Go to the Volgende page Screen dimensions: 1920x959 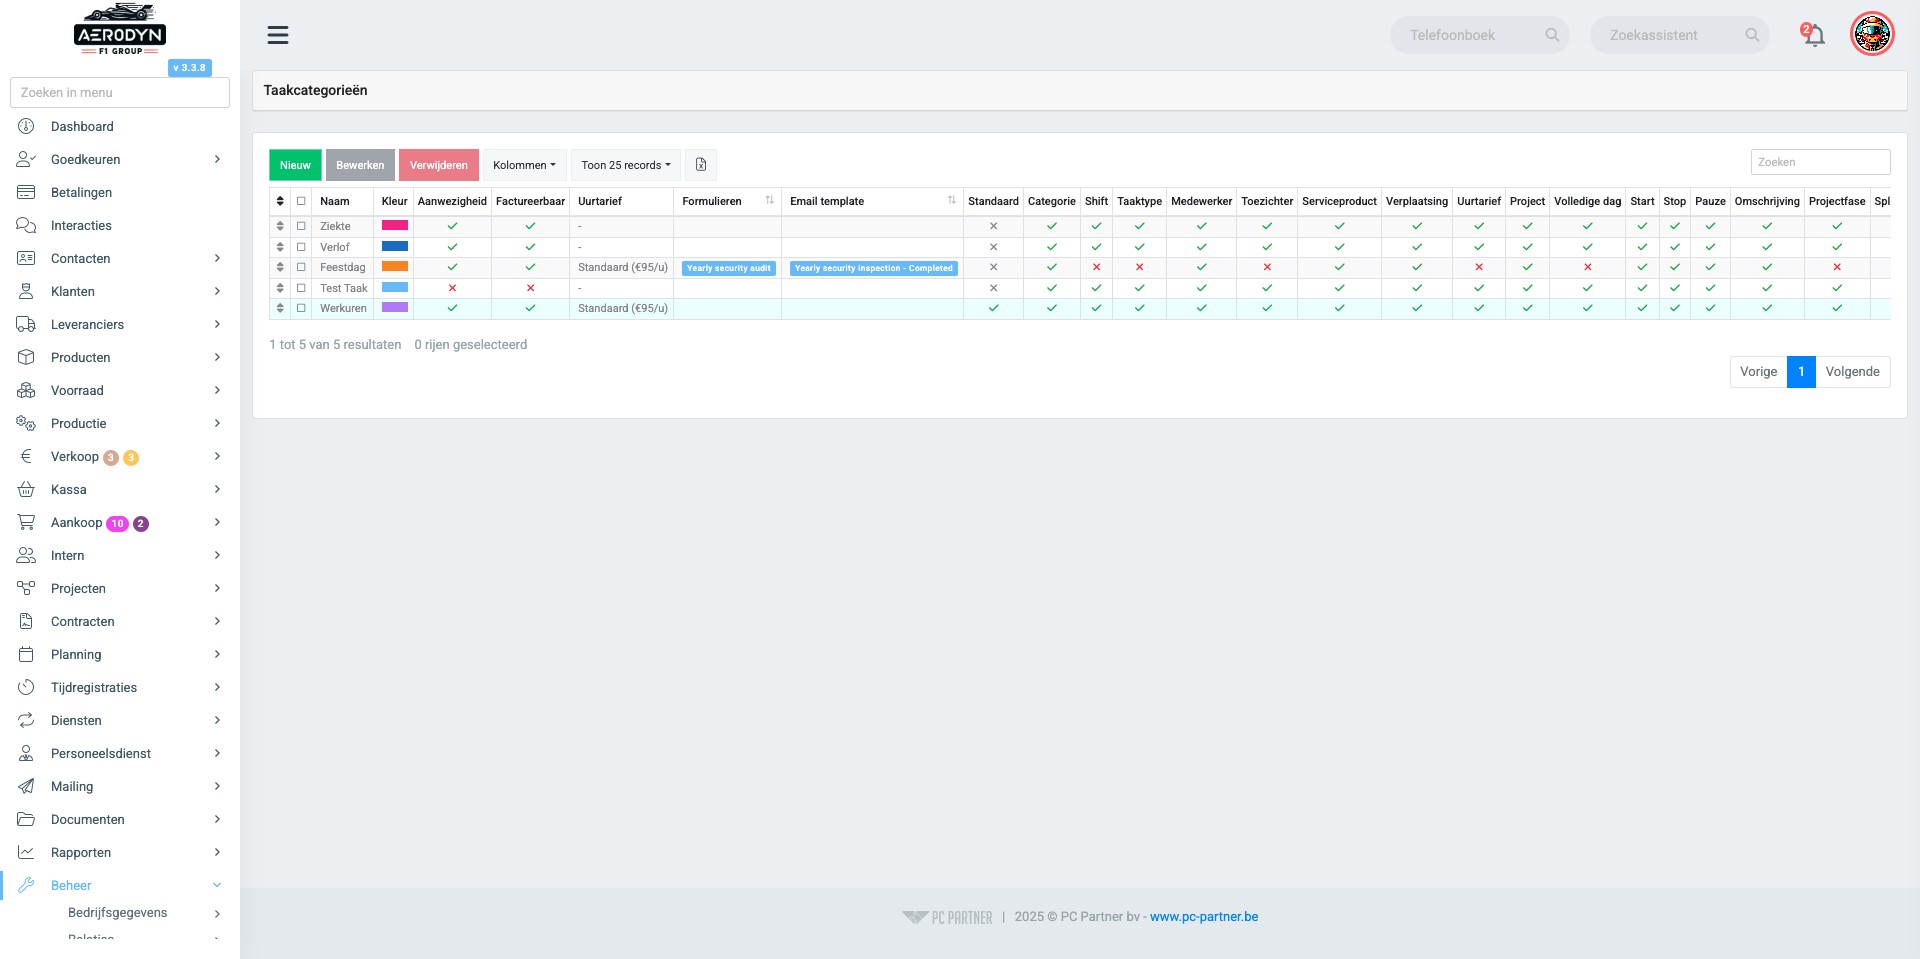[x=1852, y=371]
